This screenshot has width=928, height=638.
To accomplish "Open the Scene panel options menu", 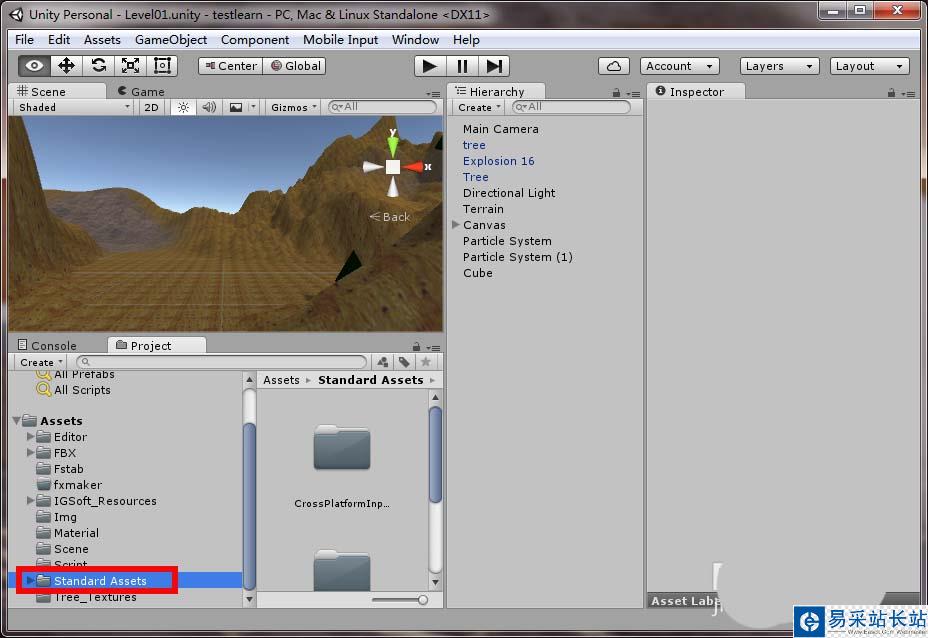I will pyautogui.click(x=433, y=94).
